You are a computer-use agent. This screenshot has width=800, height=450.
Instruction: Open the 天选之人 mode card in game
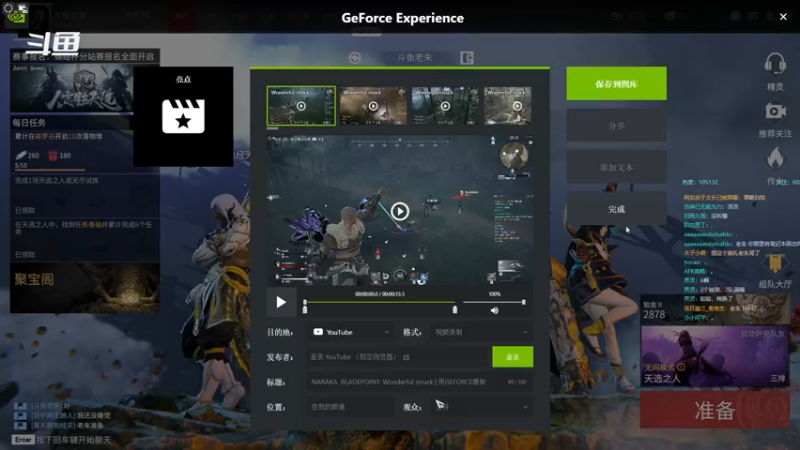(715, 356)
